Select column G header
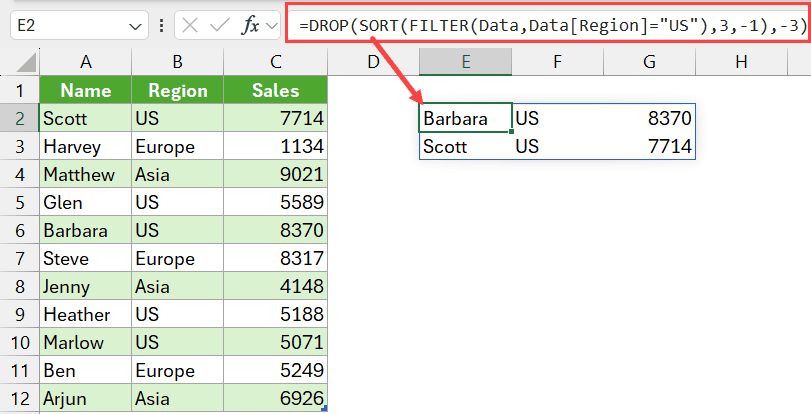 (x=650, y=62)
